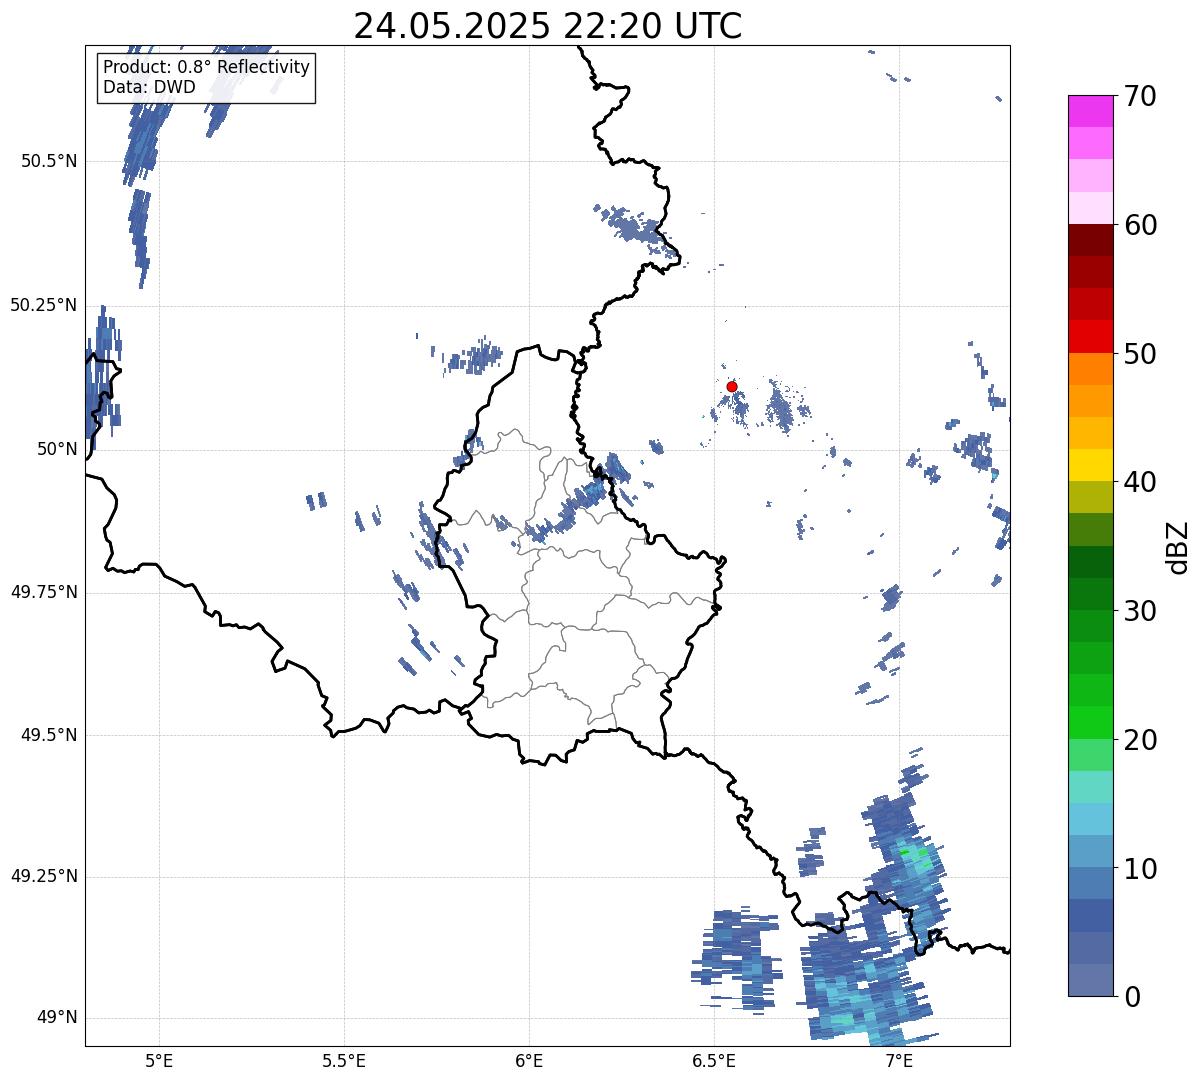
Task: Click the 50.5°N latitude label
Action: tap(49, 161)
